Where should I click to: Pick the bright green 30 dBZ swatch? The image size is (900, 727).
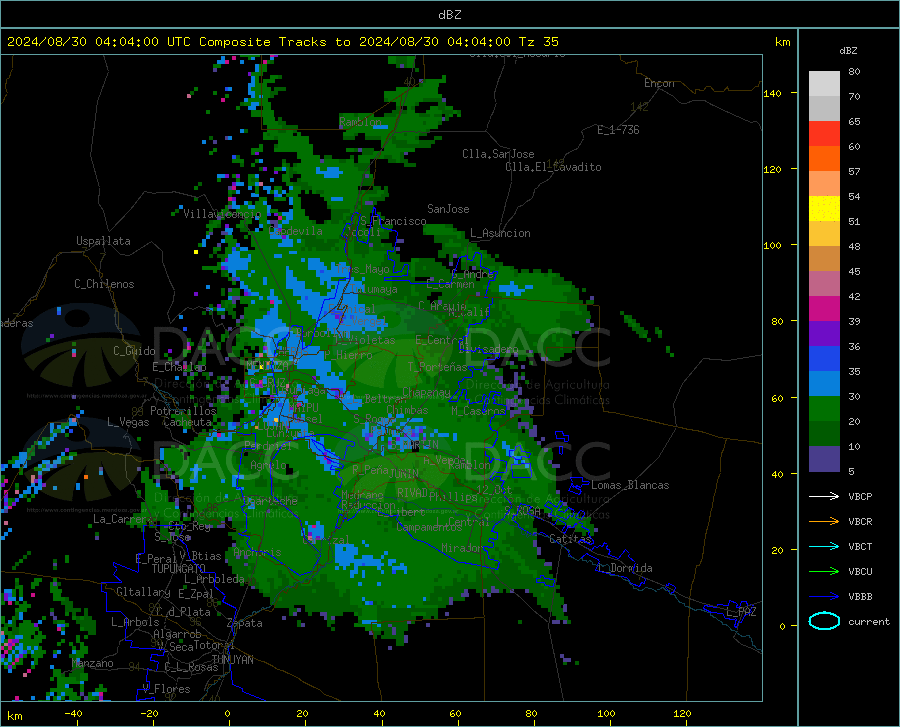point(824,409)
